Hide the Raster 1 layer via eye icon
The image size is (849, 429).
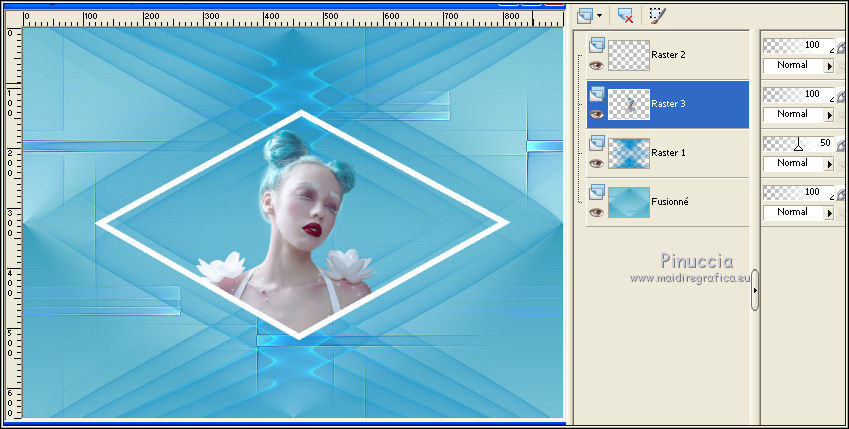click(596, 163)
